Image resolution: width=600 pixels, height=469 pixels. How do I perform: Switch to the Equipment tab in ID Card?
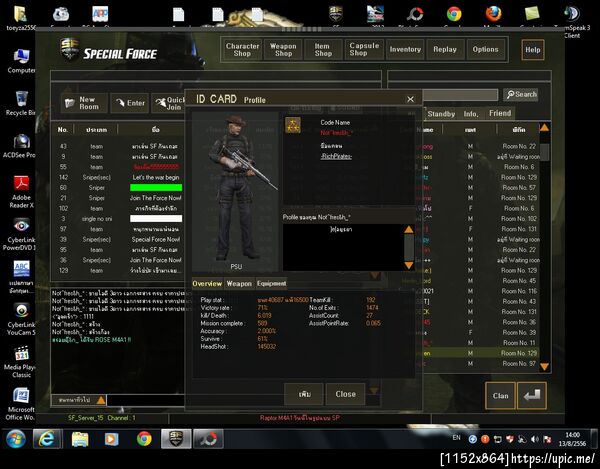tap(271, 283)
